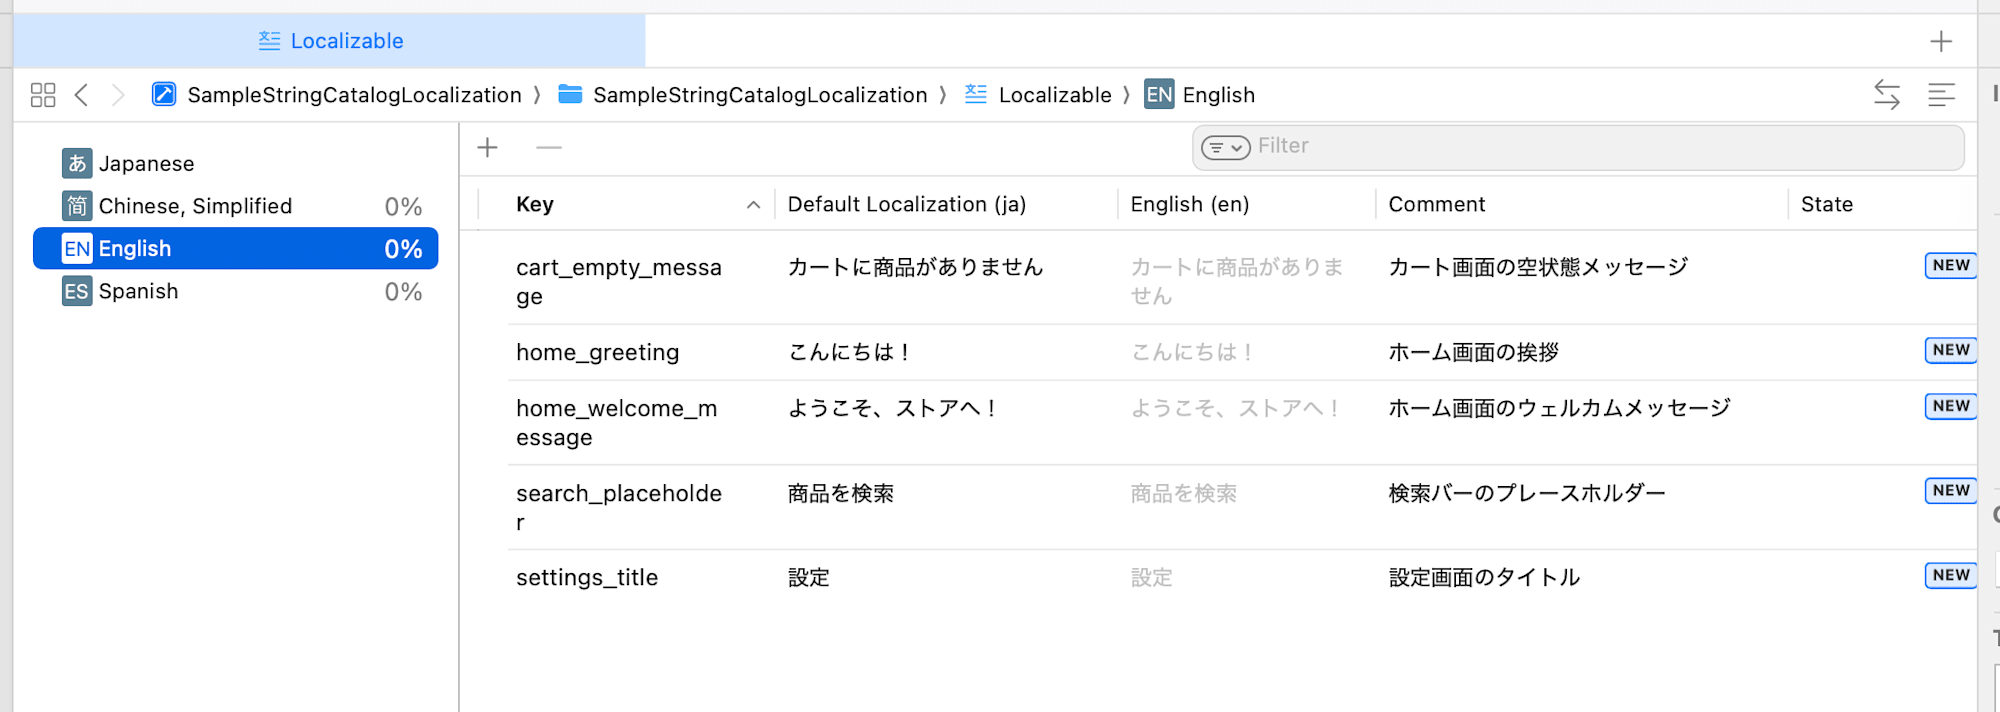The image size is (2000, 712).
Task: Go back with the left chevron
Action: 82,95
